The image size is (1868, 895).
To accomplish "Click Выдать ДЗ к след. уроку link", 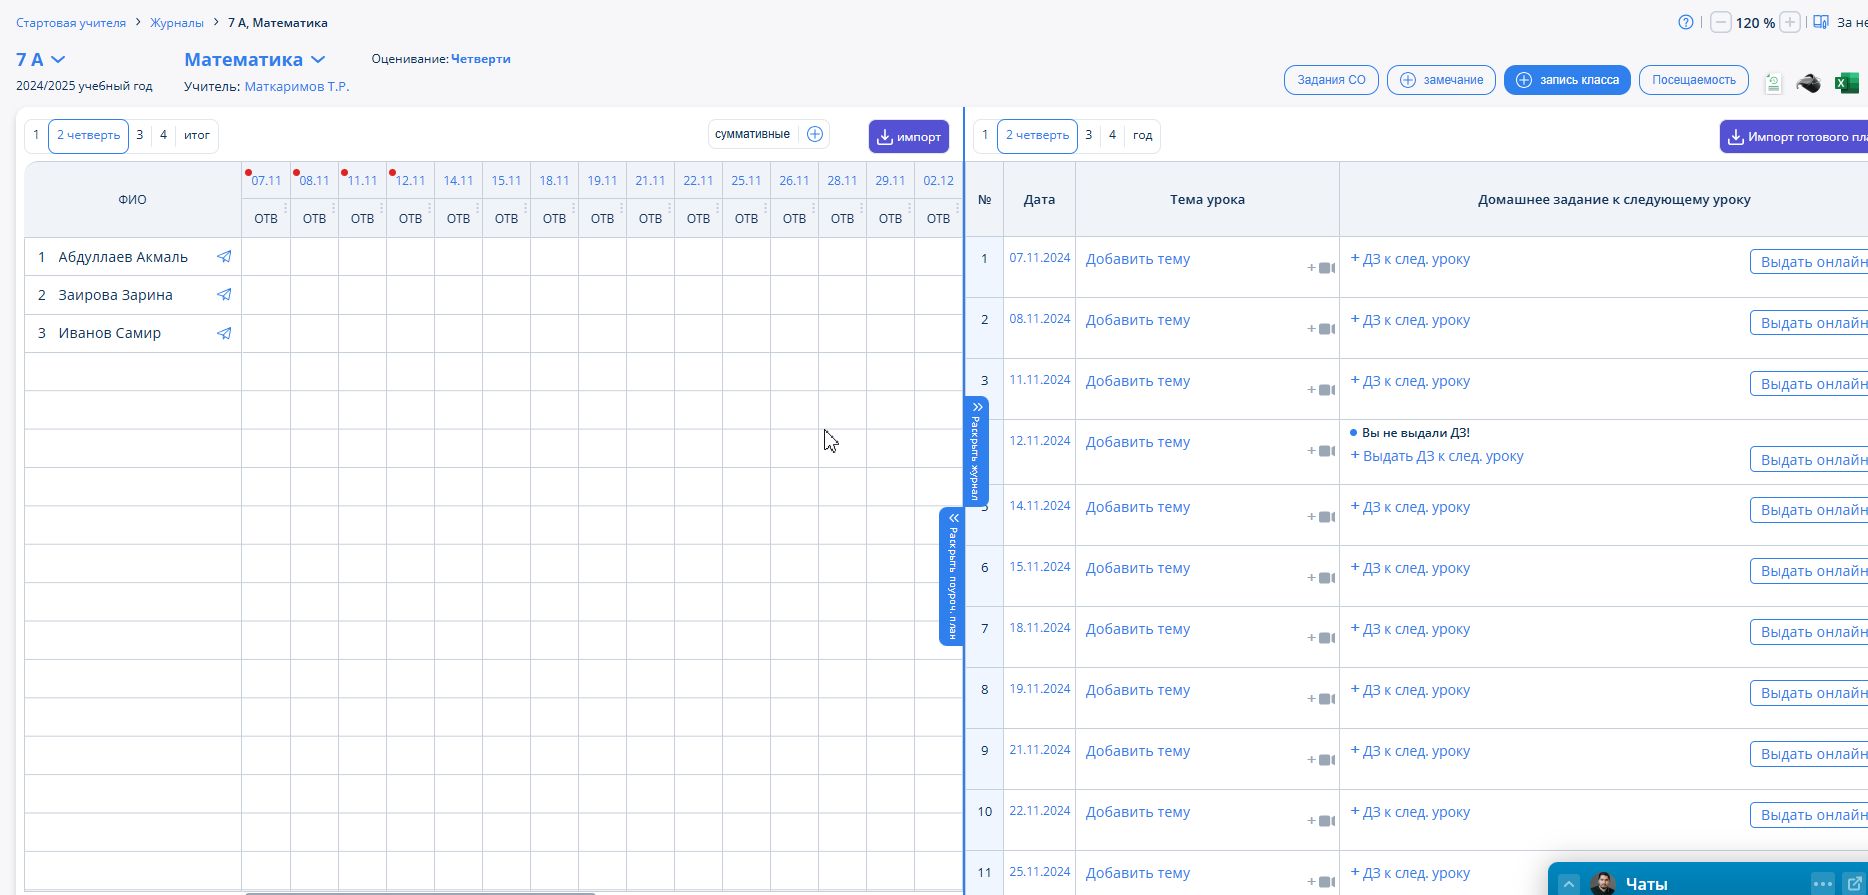I will (x=1437, y=456).
